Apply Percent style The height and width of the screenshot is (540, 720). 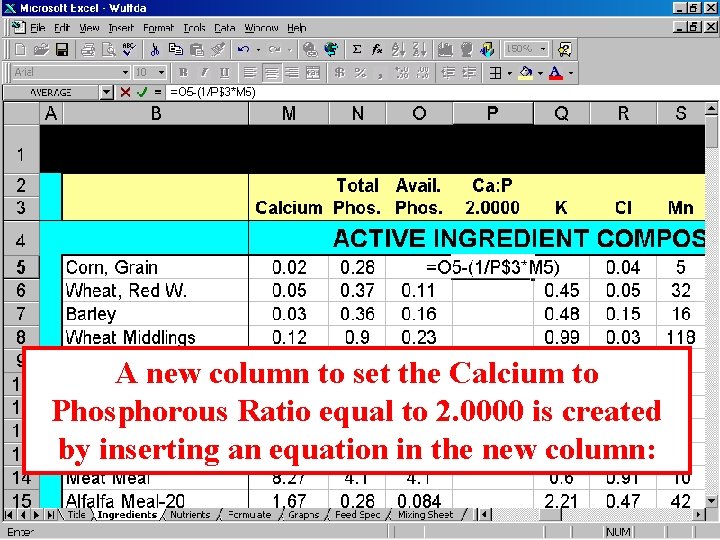pos(361,73)
